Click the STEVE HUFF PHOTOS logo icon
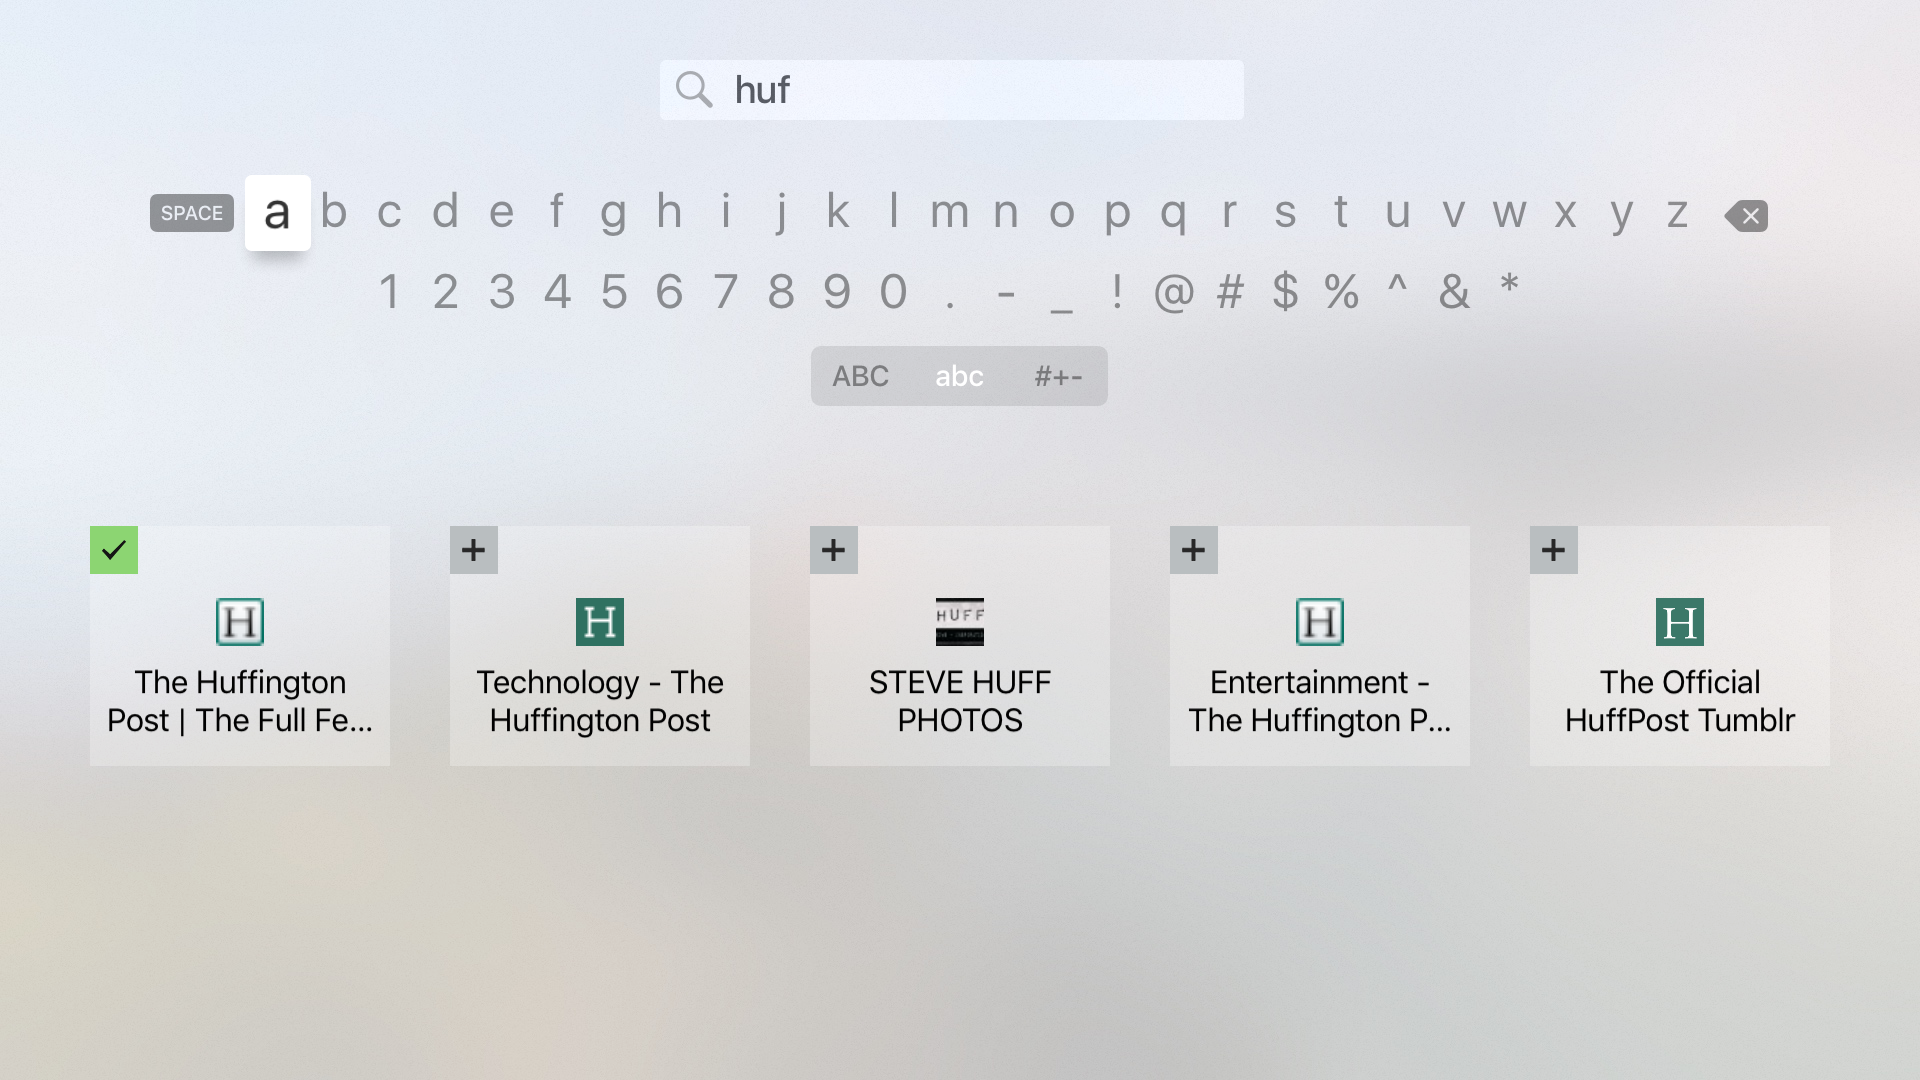This screenshot has height=1080, width=1920. click(x=960, y=622)
